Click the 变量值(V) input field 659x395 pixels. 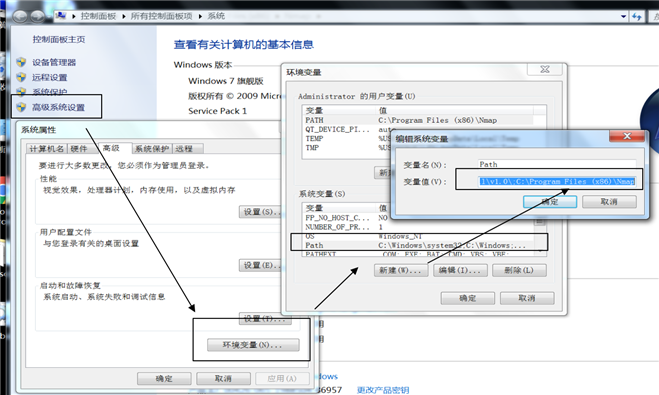557,182
